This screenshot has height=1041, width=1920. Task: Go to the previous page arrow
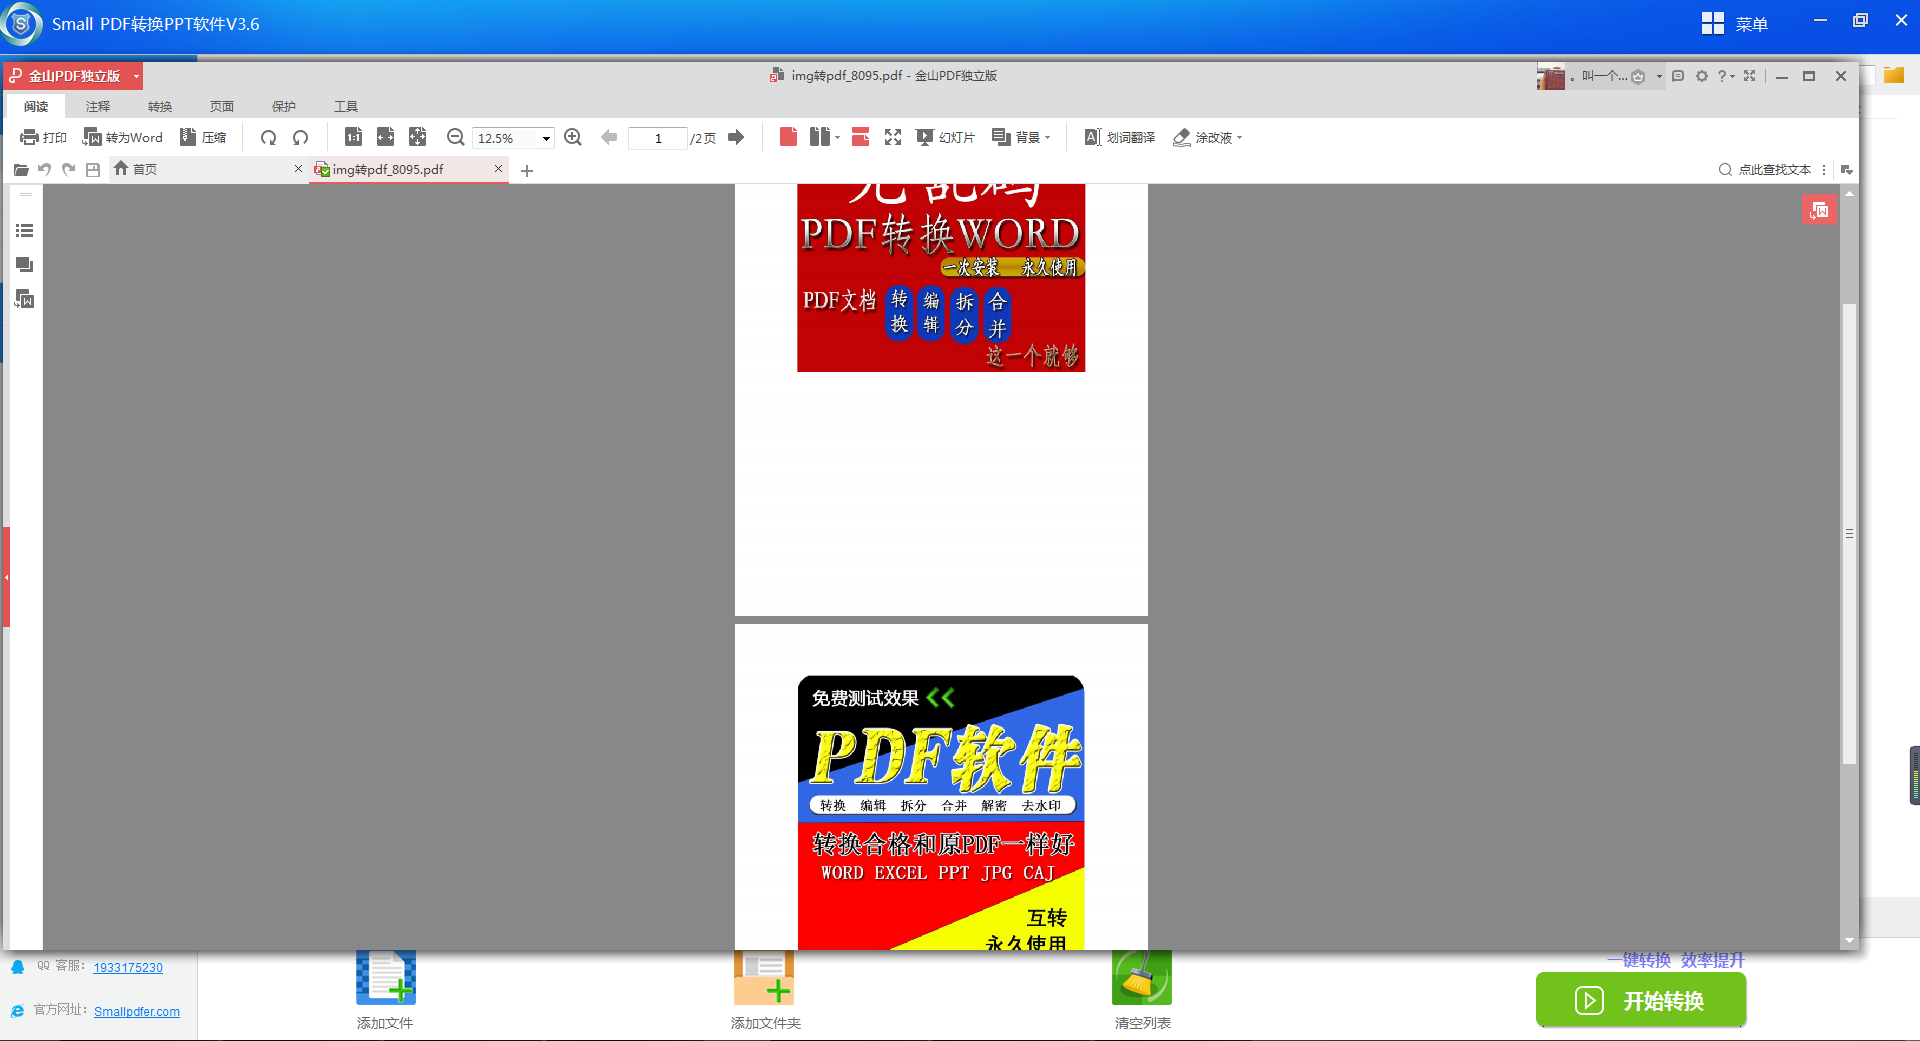click(x=609, y=138)
